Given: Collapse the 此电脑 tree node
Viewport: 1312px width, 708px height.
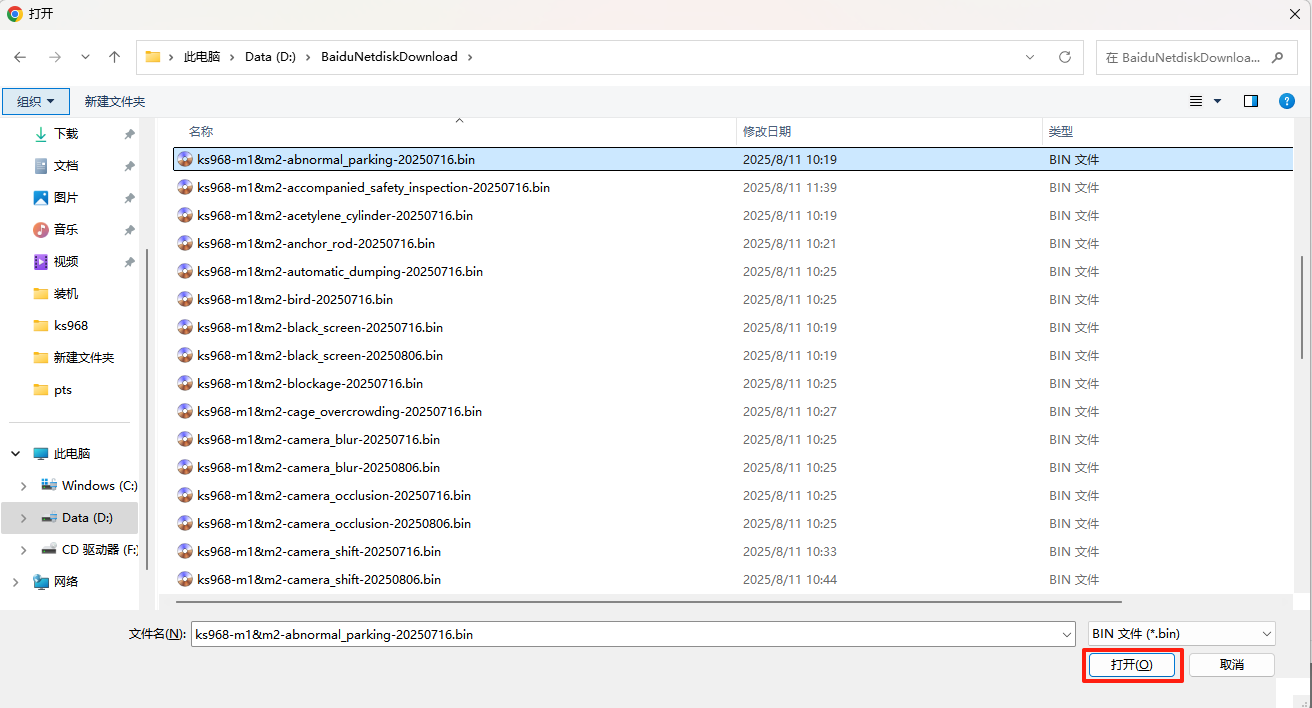Looking at the screenshot, I should tap(16, 453).
